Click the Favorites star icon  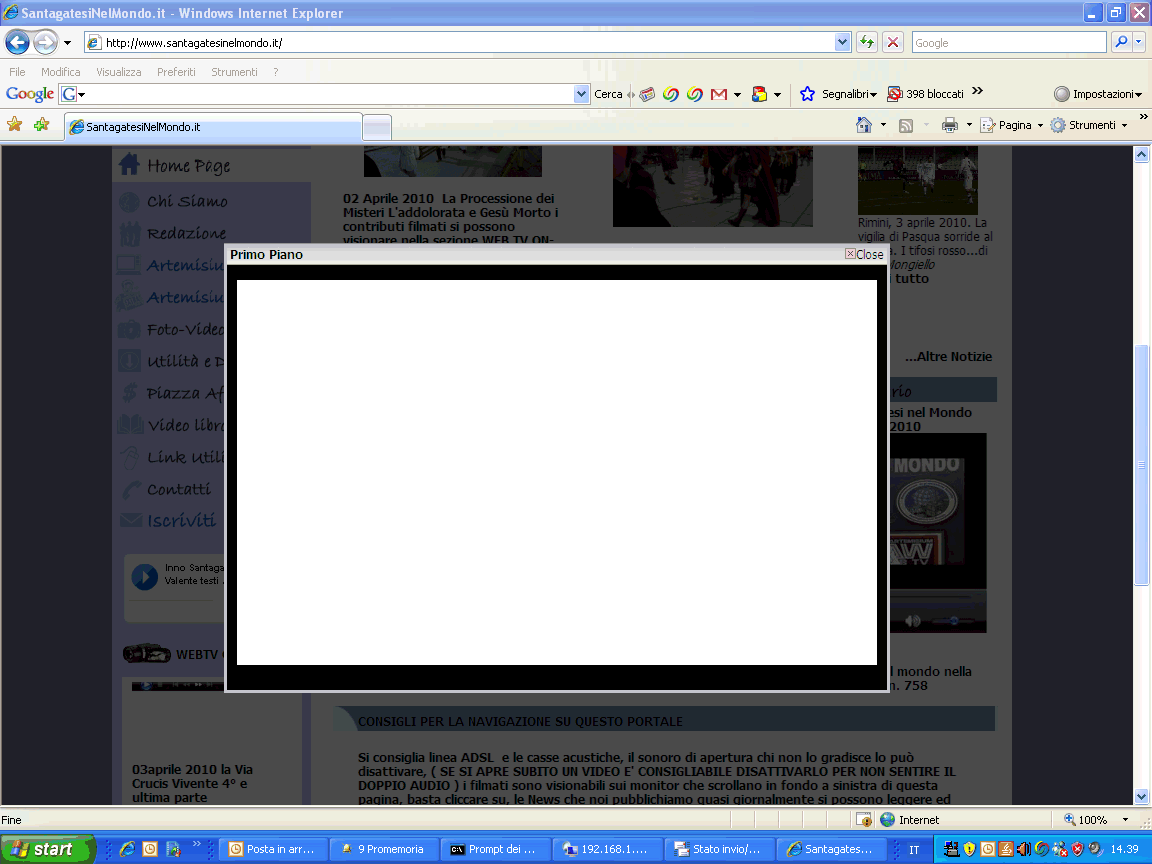pyautogui.click(x=14, y=125)
